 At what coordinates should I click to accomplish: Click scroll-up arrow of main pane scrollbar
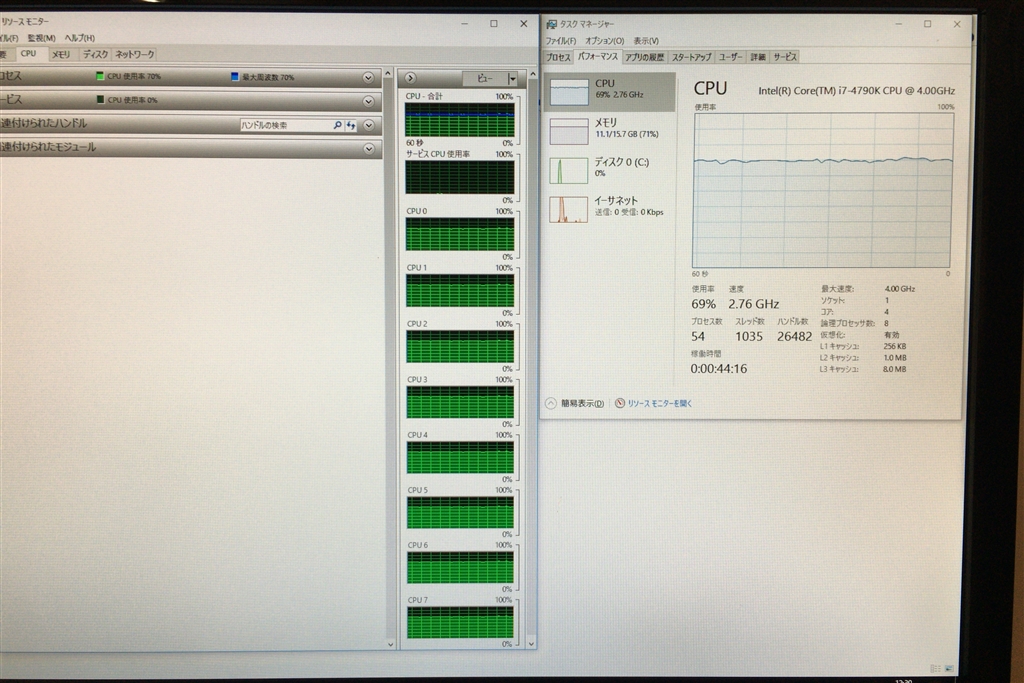pyautogui.click(x=388, y=74)
